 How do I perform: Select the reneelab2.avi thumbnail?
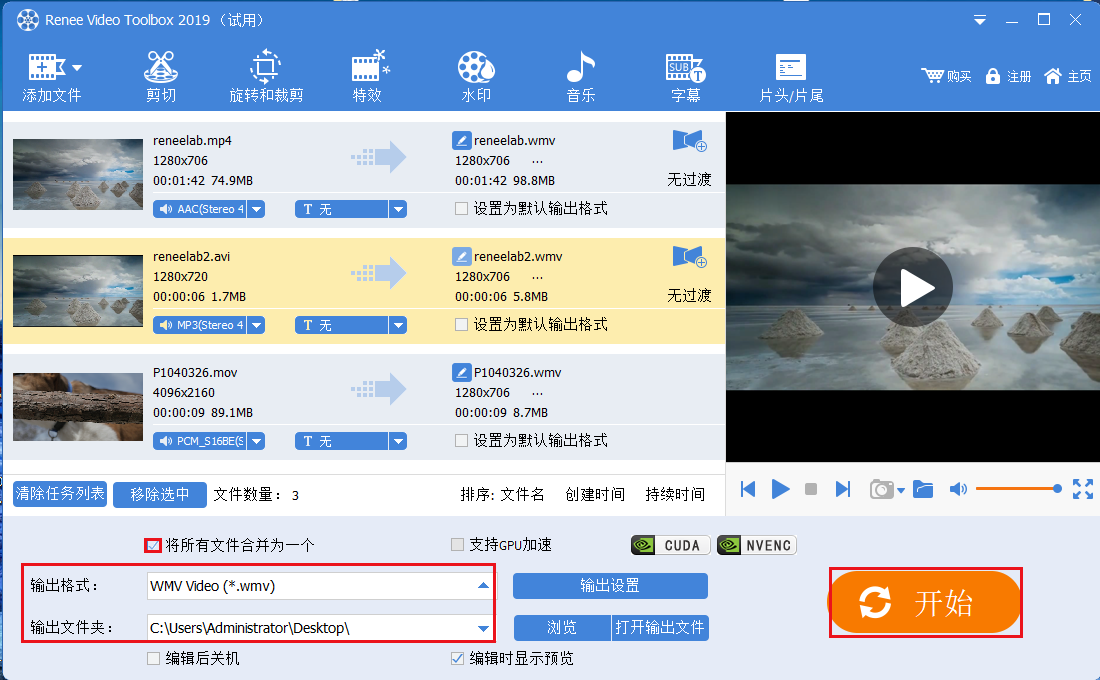tap(78, 291)
